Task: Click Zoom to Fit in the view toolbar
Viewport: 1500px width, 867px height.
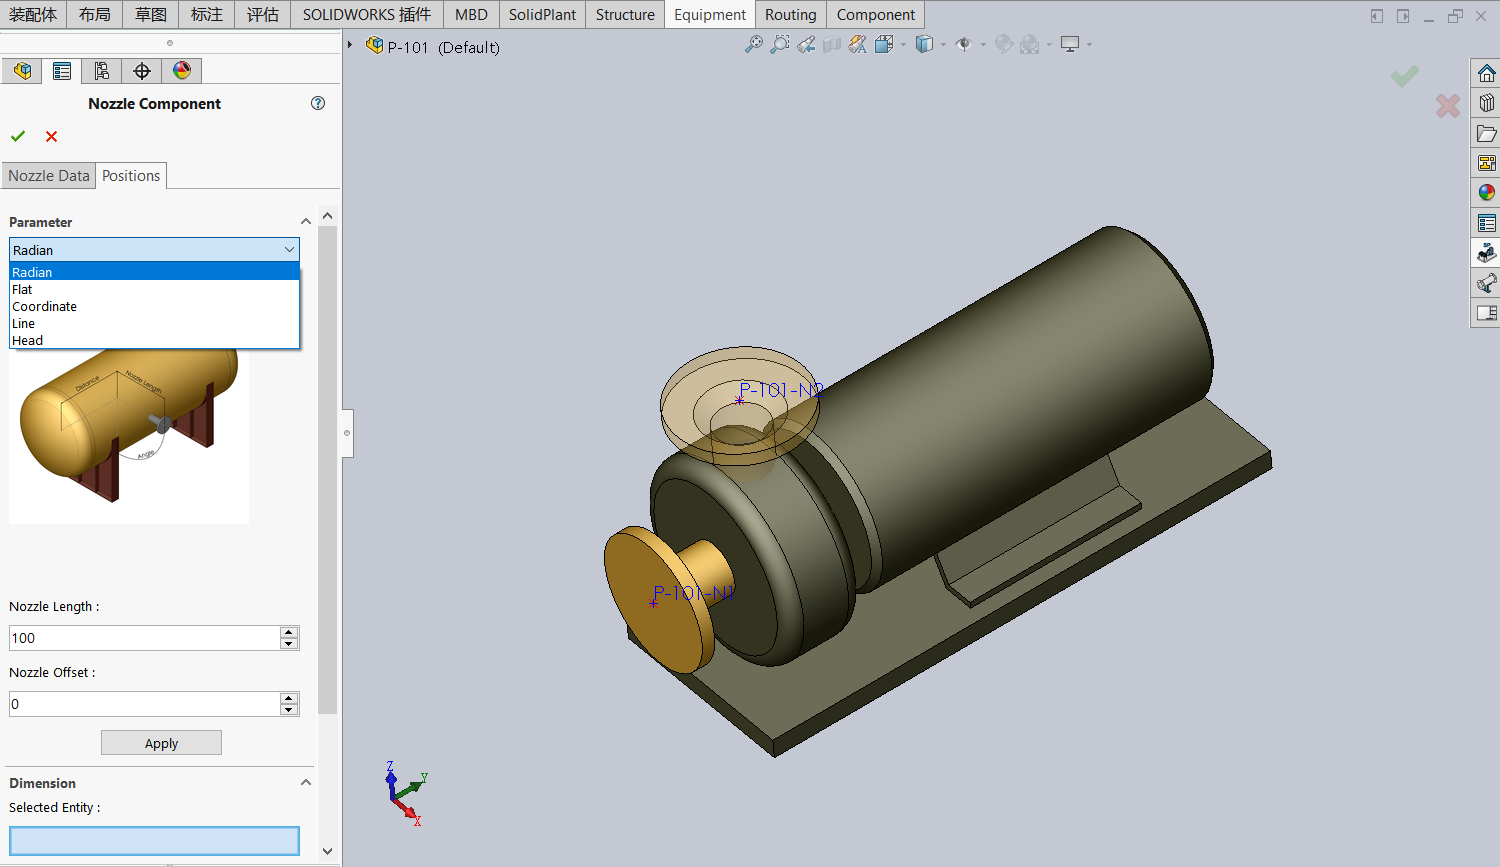Action: pos(754,44)
